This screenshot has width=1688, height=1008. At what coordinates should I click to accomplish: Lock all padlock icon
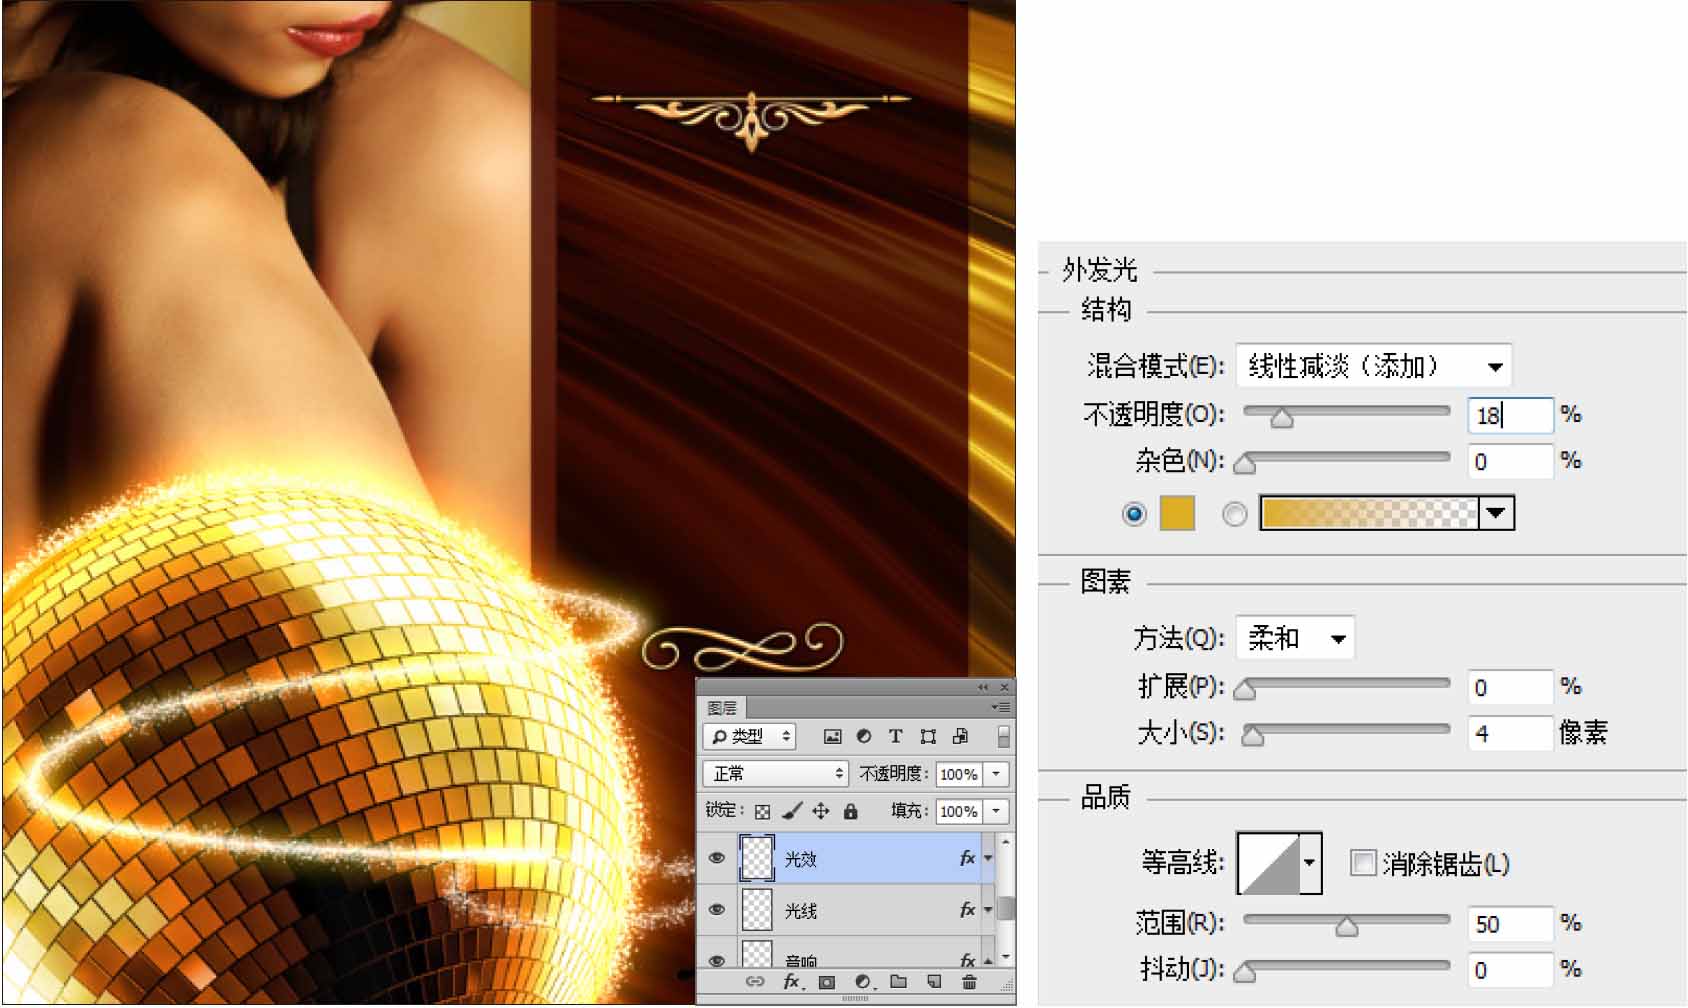tap(851, 811)
